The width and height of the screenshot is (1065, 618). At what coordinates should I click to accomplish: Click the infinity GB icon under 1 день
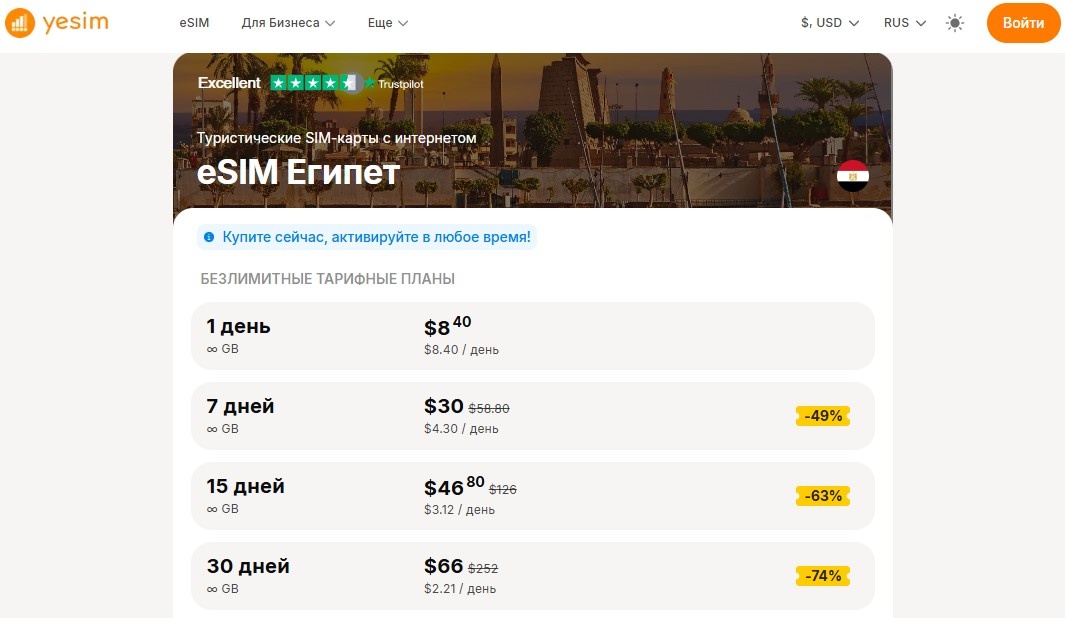pyautogui.click(x=210, y=348)
